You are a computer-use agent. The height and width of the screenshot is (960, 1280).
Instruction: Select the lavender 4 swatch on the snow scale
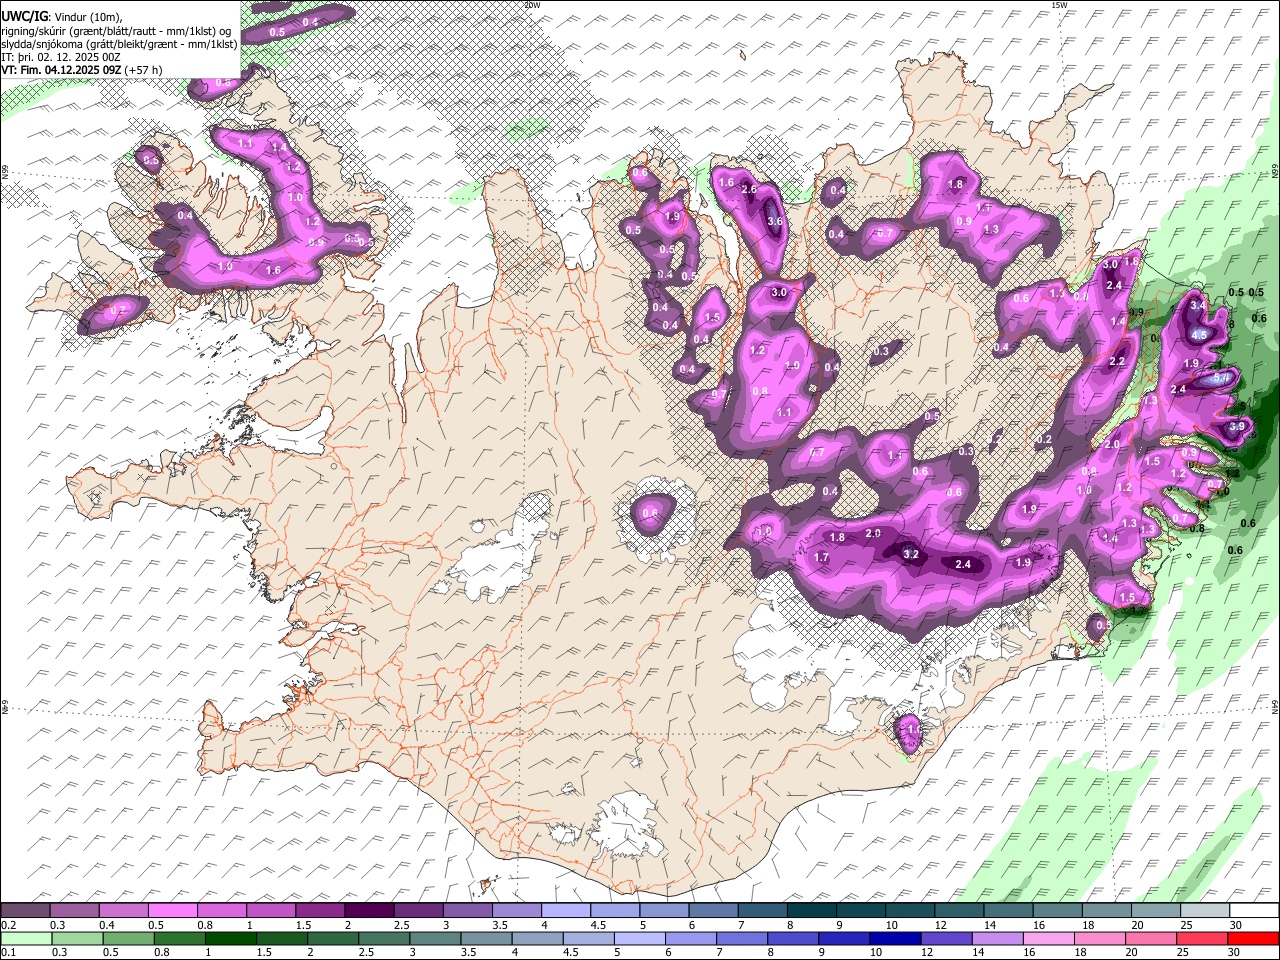tap(565, 911)
